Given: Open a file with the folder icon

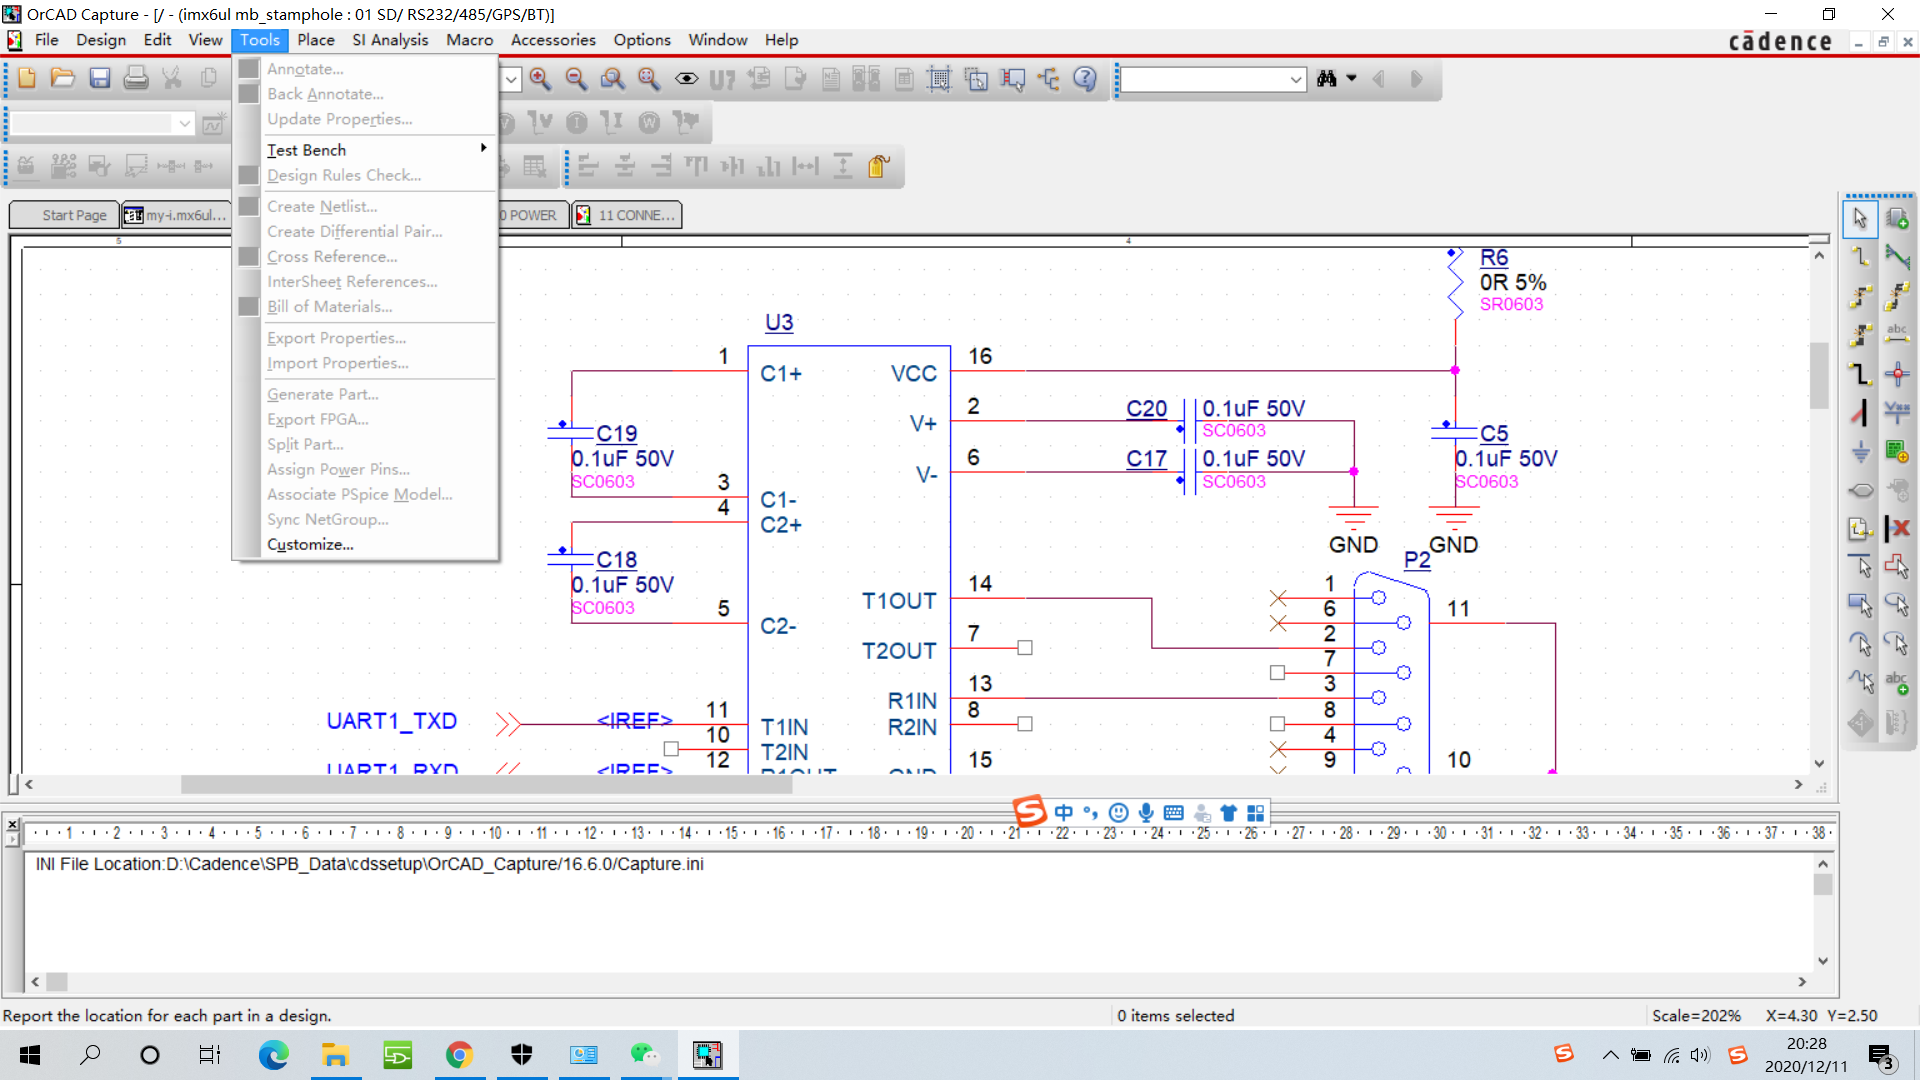Looking at the screenshot, I should point(63,79).
